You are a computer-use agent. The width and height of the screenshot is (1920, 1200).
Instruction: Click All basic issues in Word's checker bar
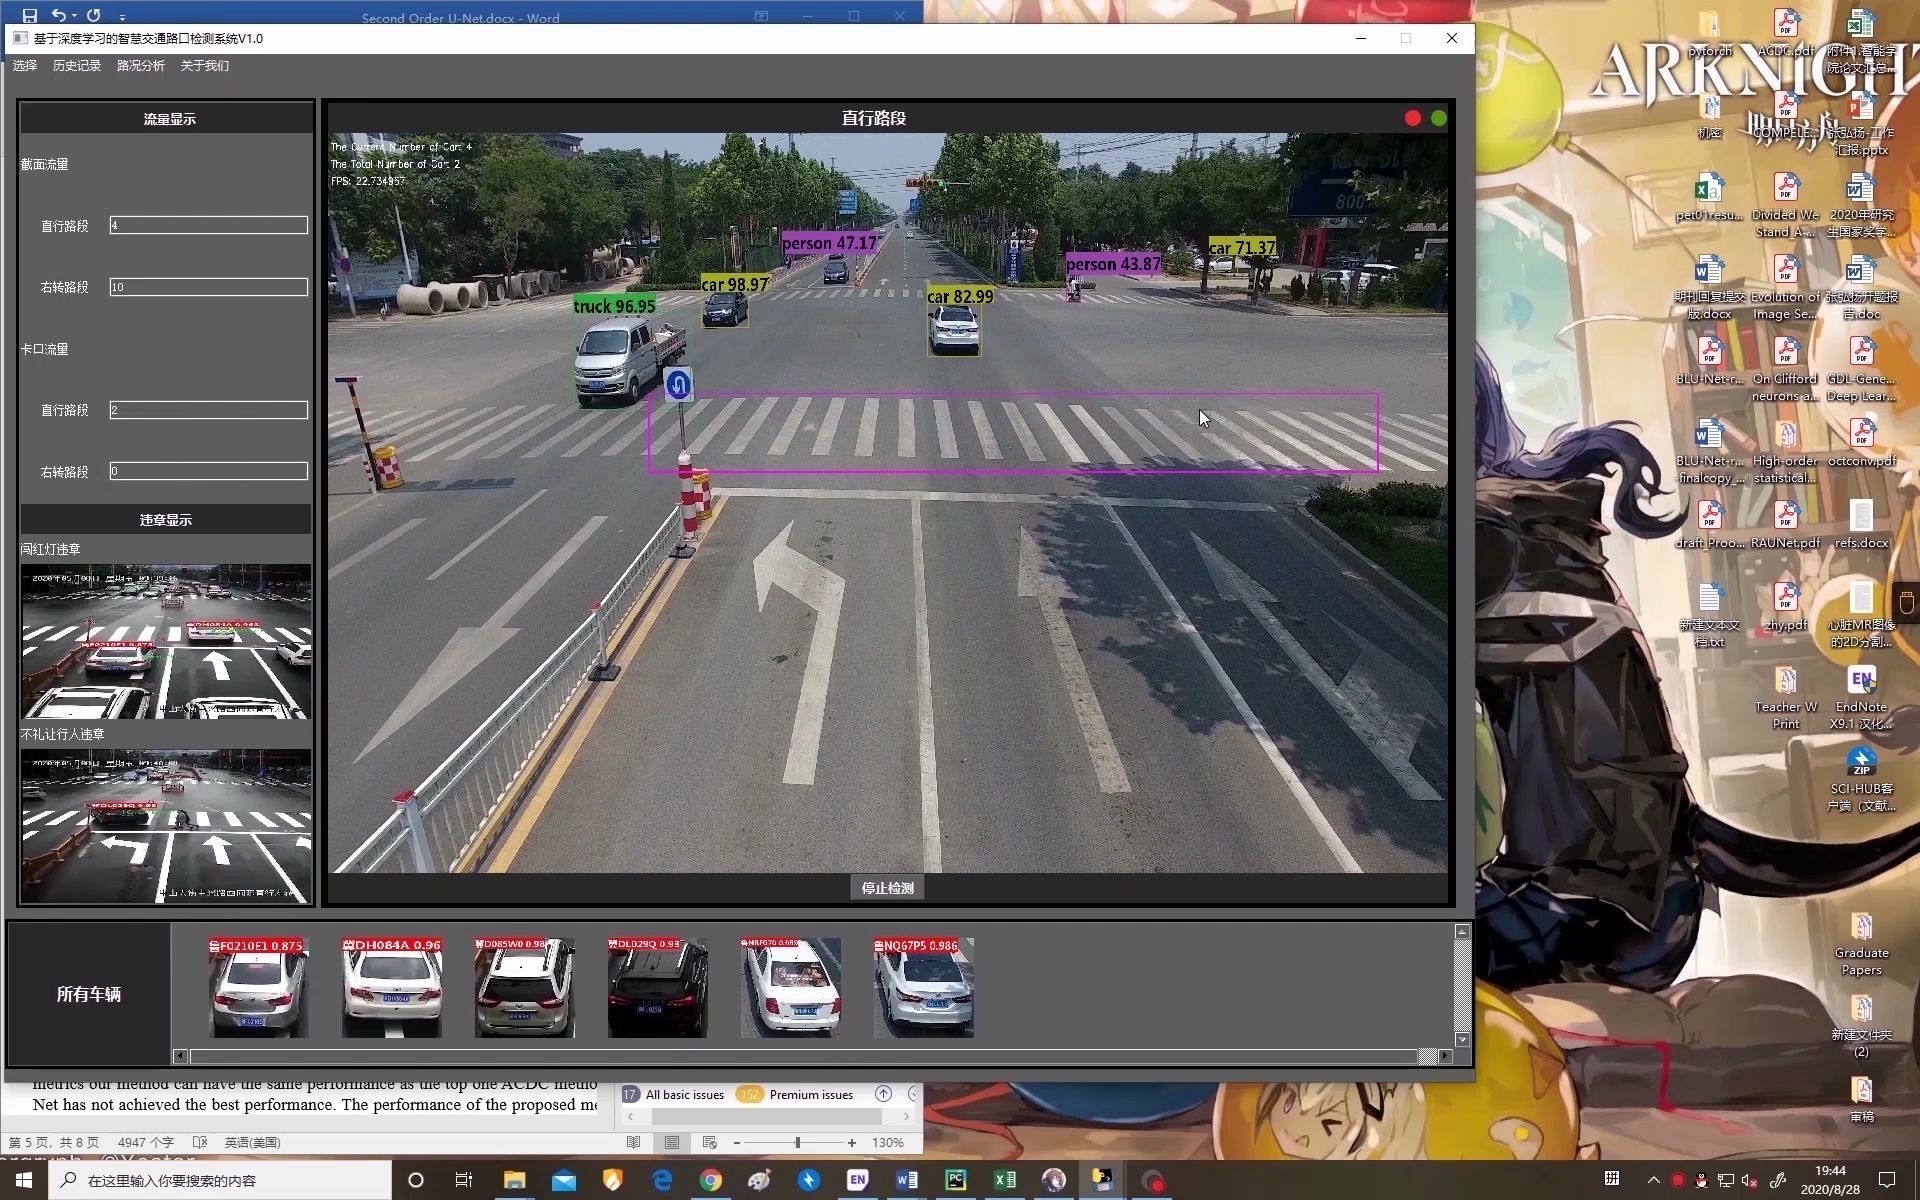(x=674, y=1095)
